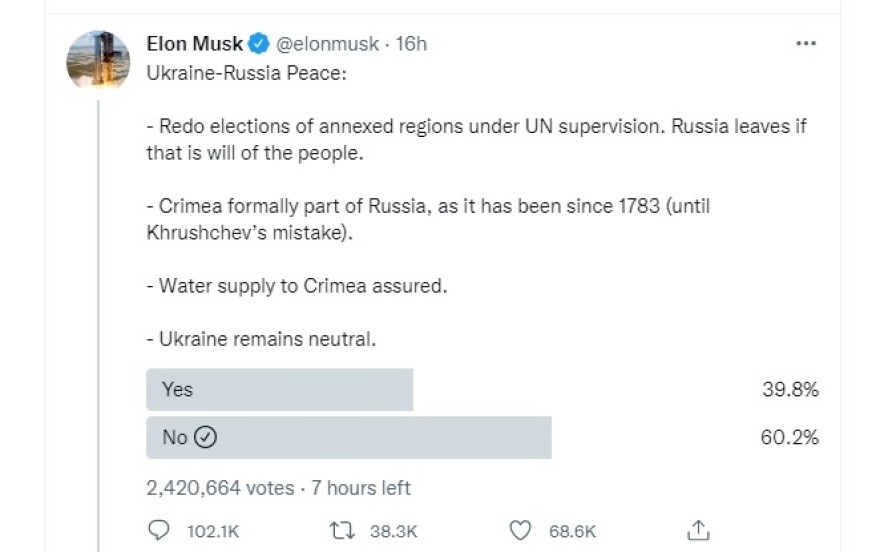This screenshot has width=880, height=552.
Task: Click the 39.8% Yes percentage
Action: [790, 389]
